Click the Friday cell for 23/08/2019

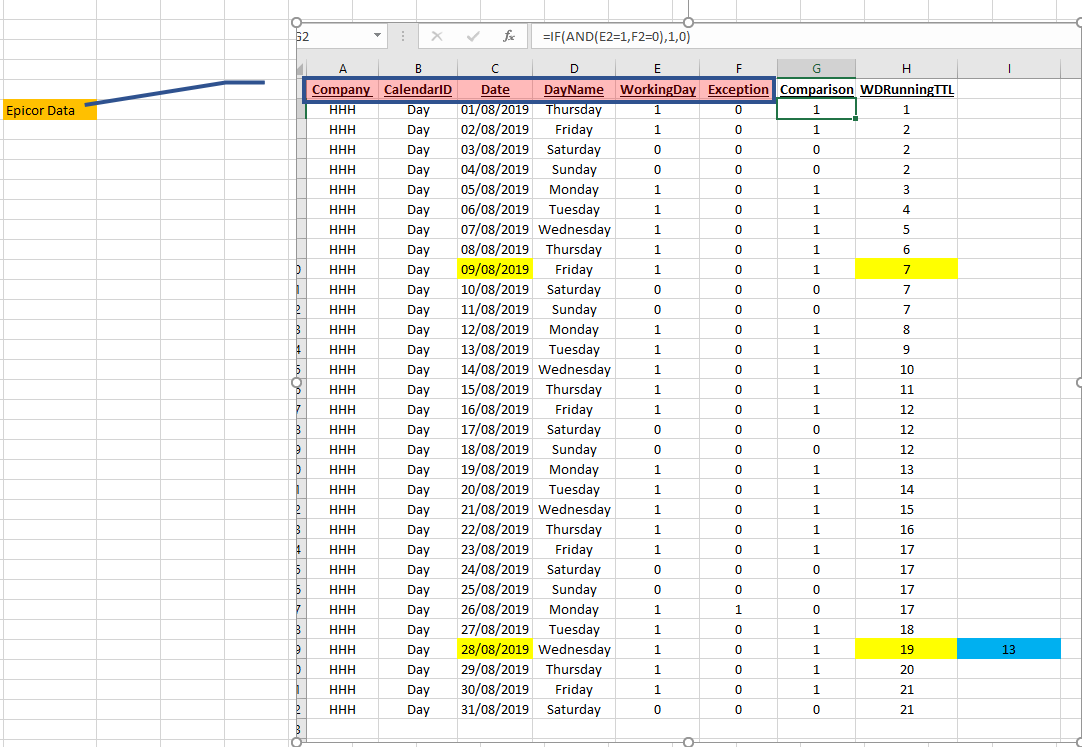click(x=574, y=549)
